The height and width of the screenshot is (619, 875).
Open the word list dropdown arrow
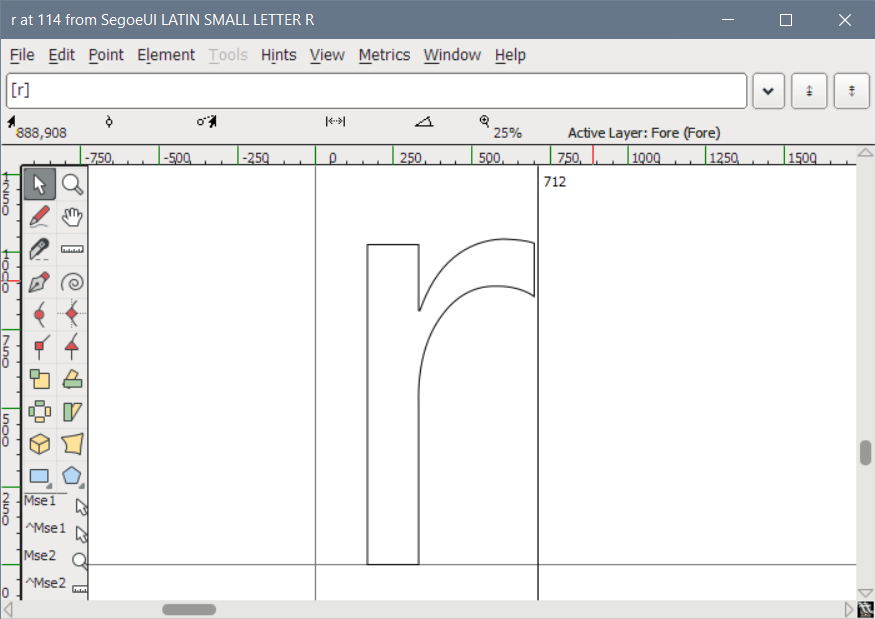(768, 90)
